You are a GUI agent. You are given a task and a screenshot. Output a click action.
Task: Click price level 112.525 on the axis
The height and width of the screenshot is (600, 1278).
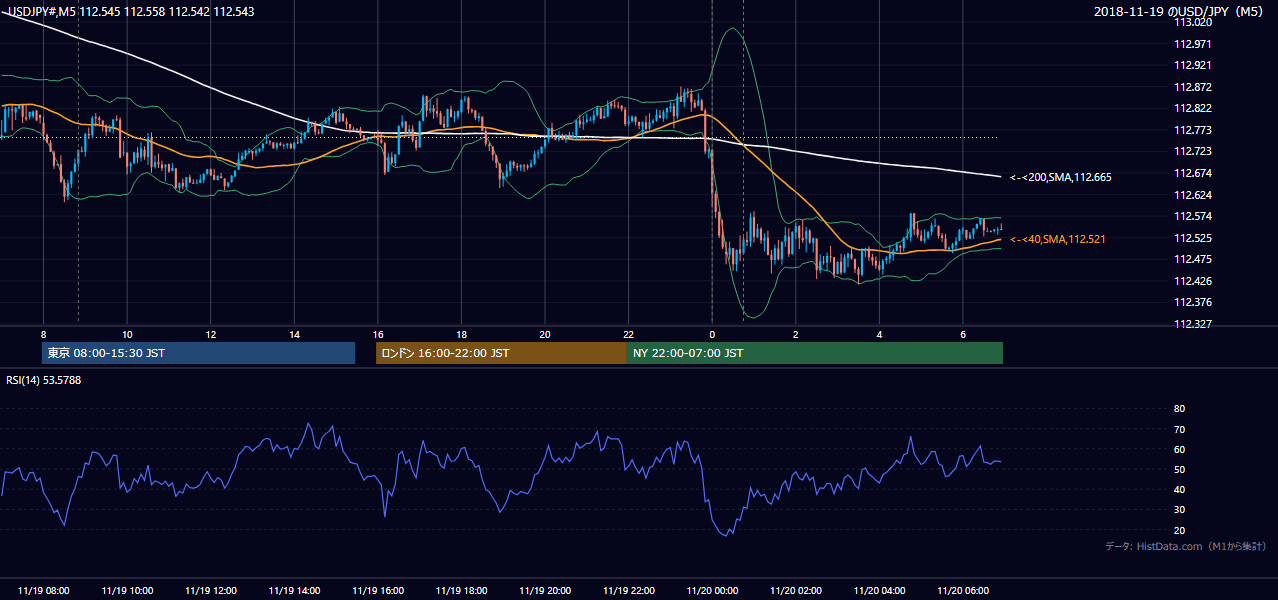[1193, 238]
